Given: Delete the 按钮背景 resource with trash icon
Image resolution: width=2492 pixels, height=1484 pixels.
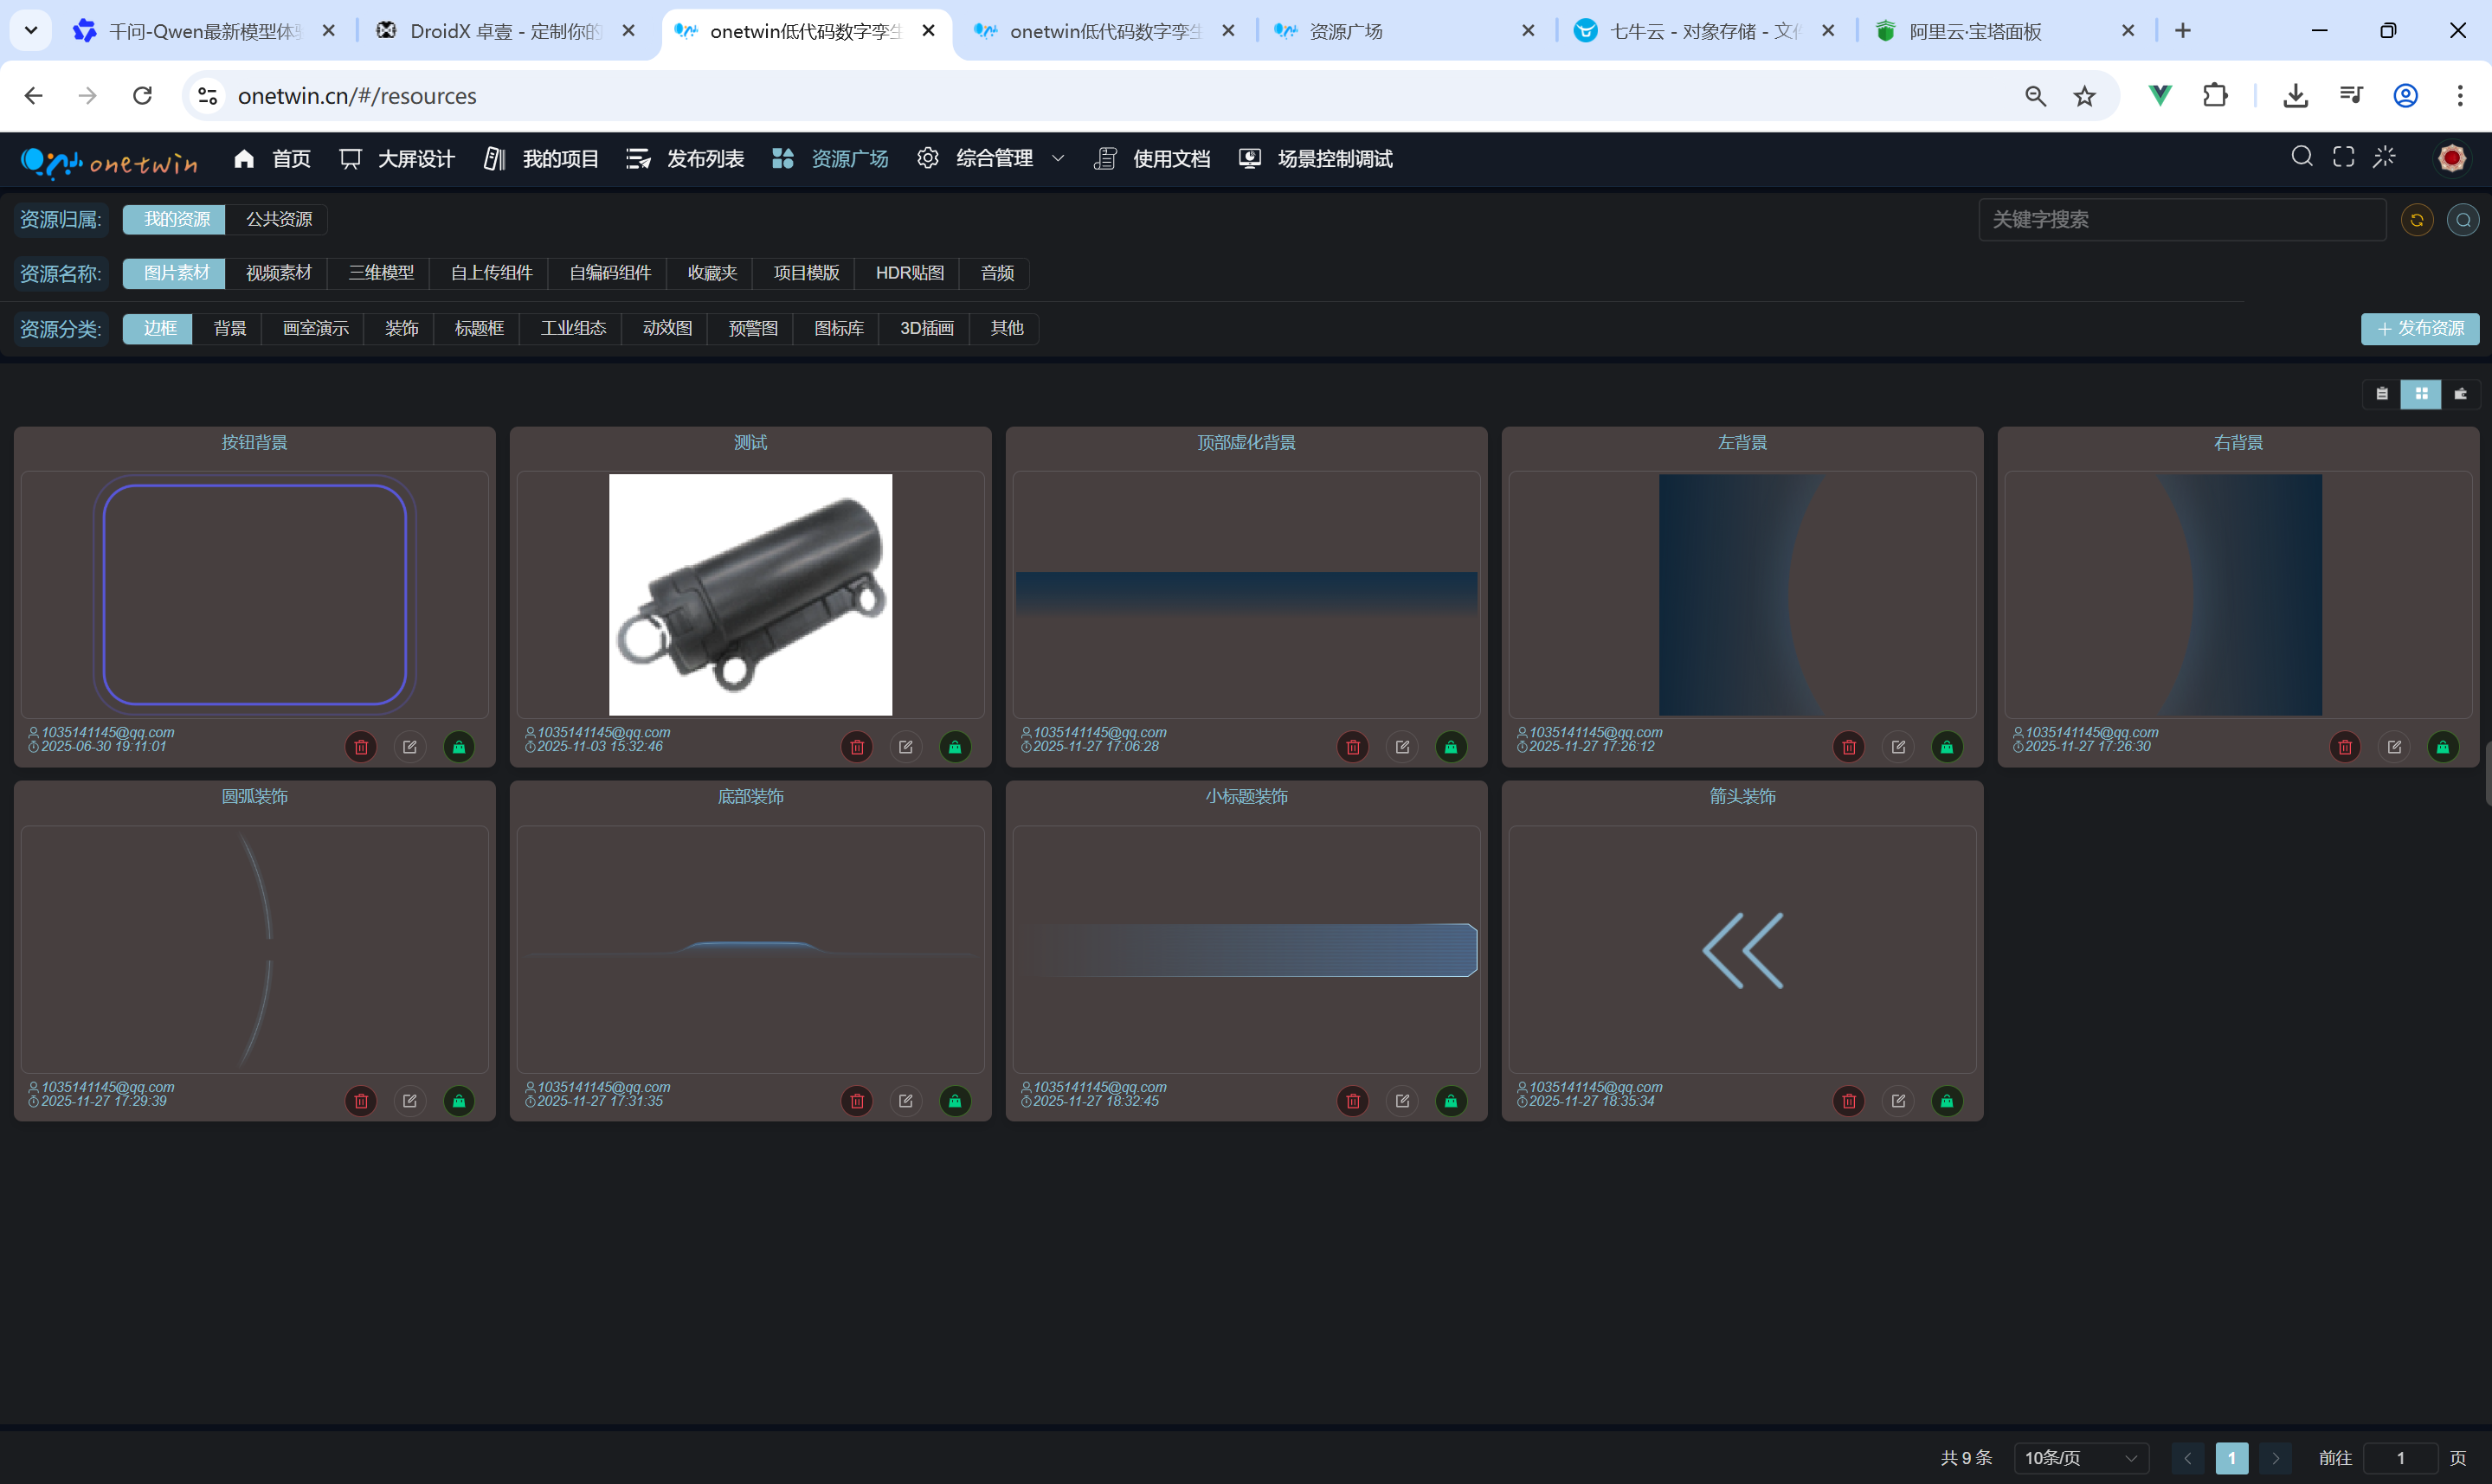Looking at the screenshot, I should [x=361, y=747].
